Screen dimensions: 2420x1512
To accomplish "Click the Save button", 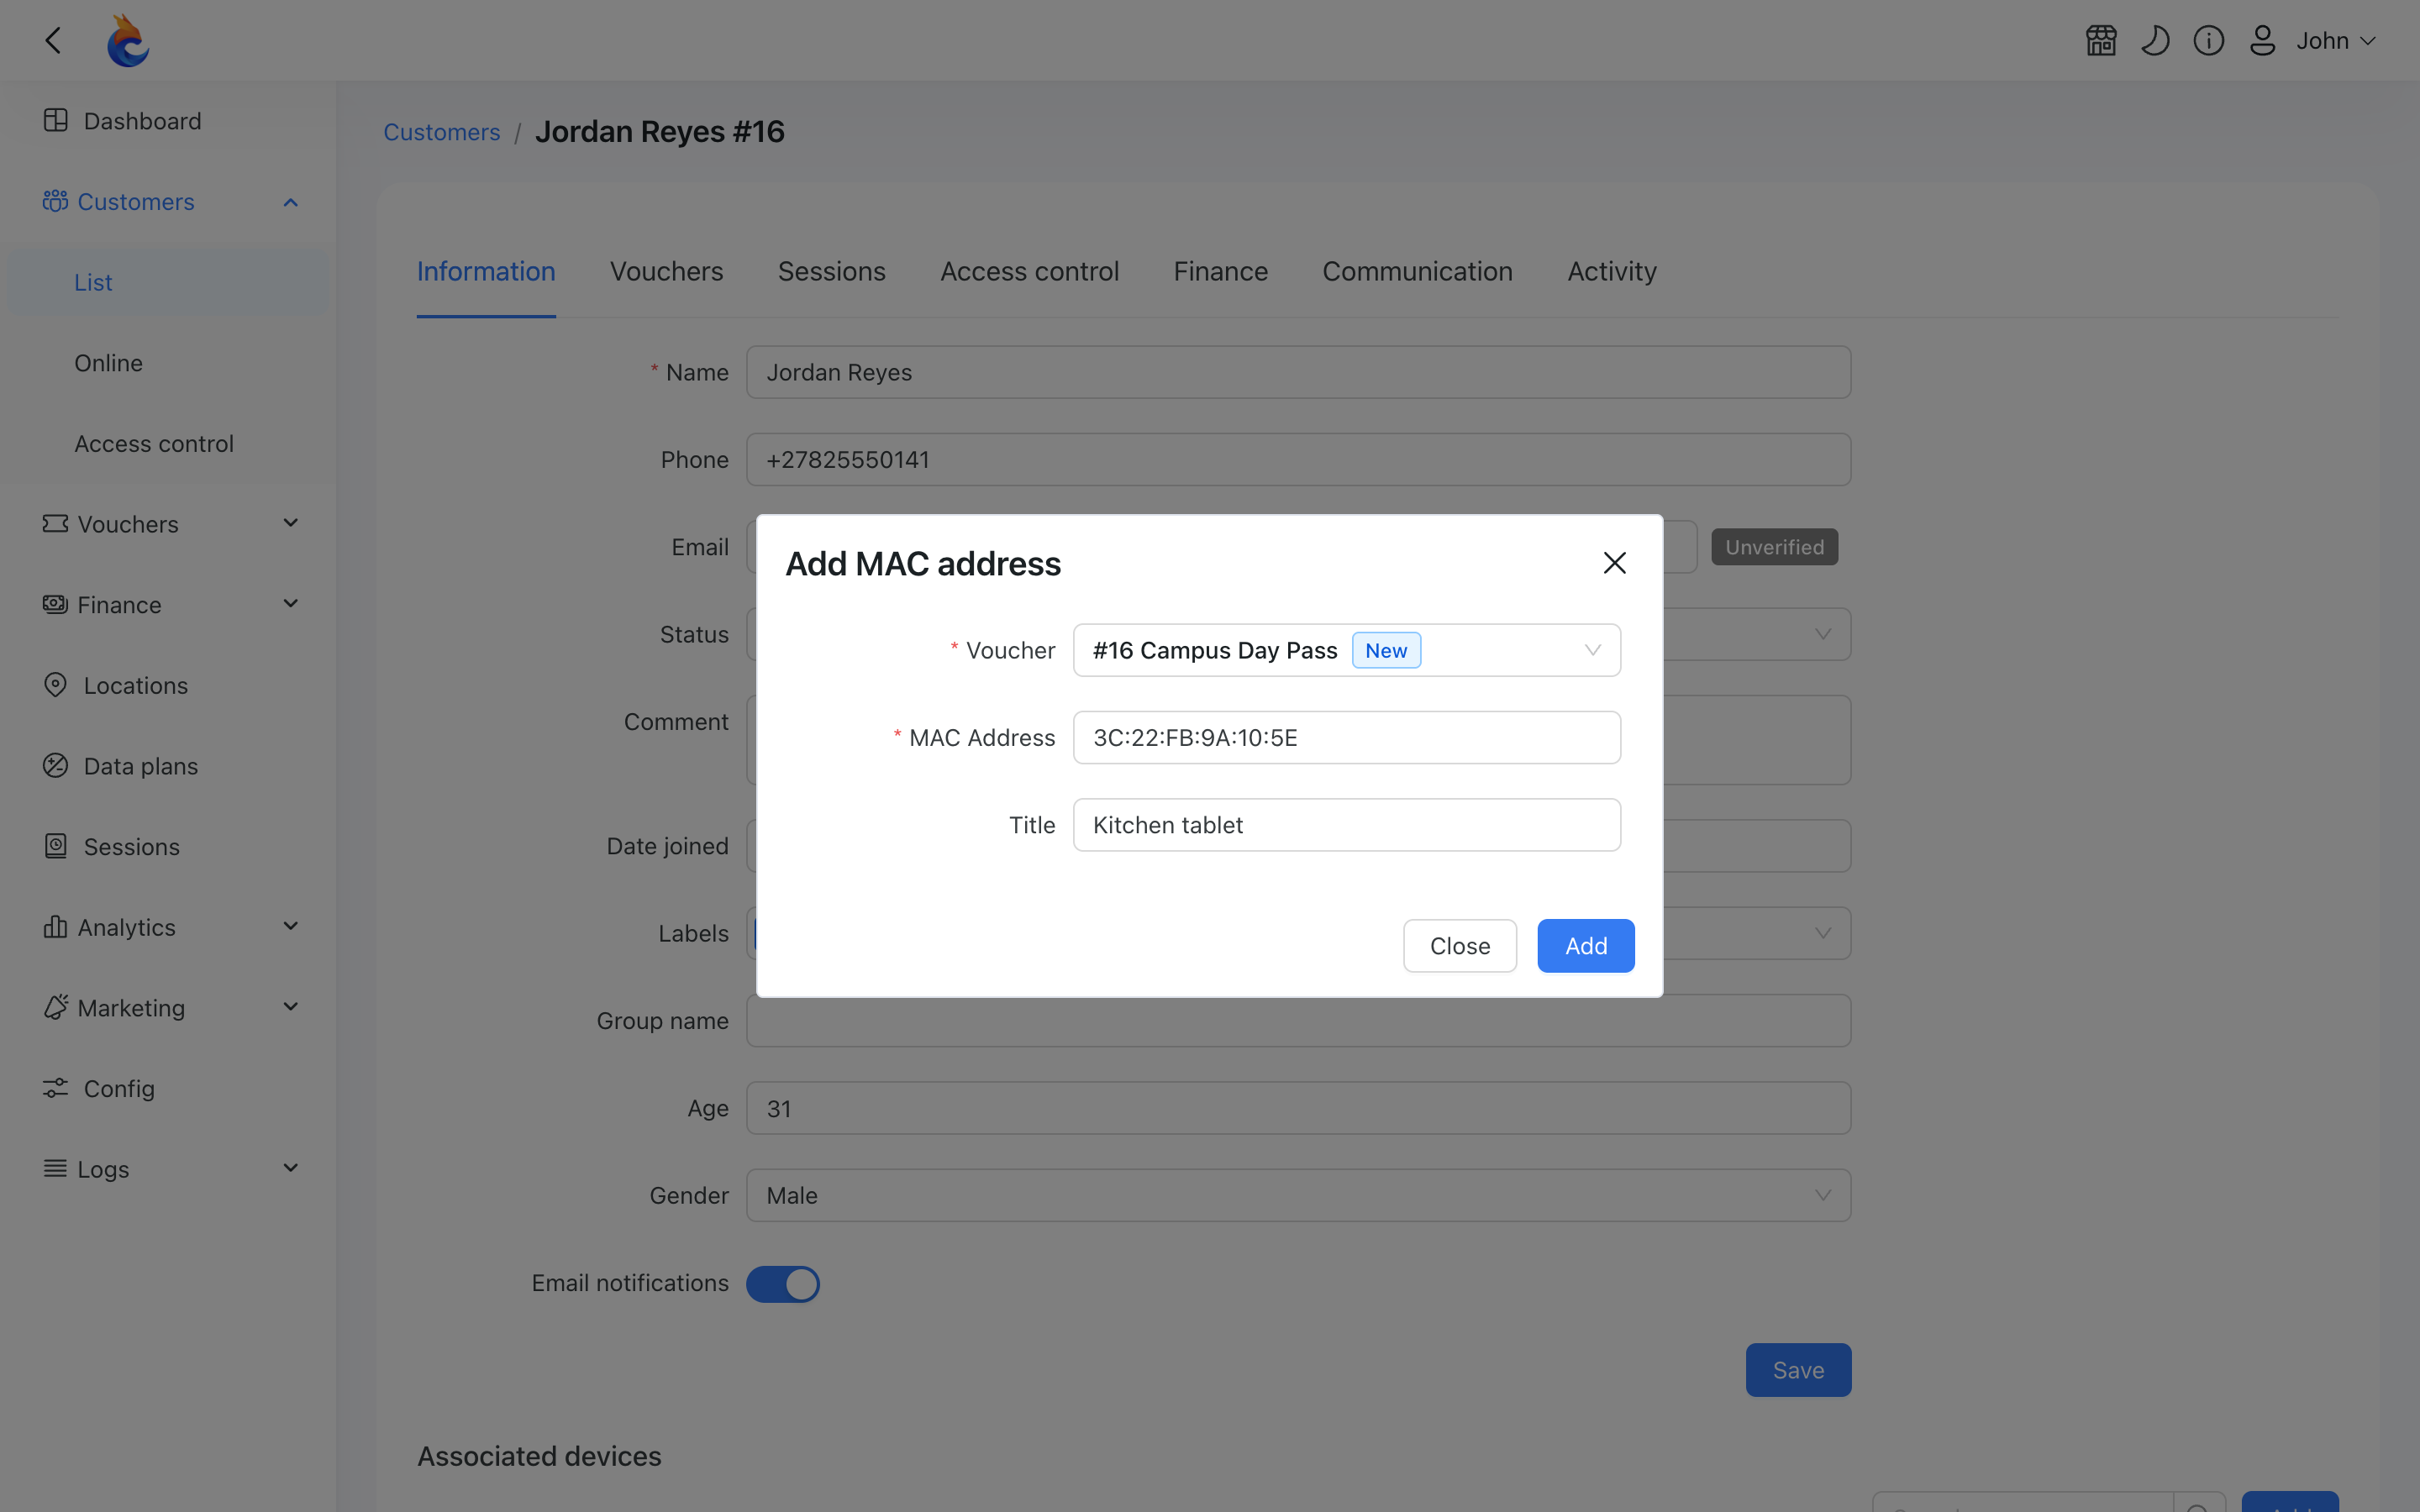I will point(1798,1370).
